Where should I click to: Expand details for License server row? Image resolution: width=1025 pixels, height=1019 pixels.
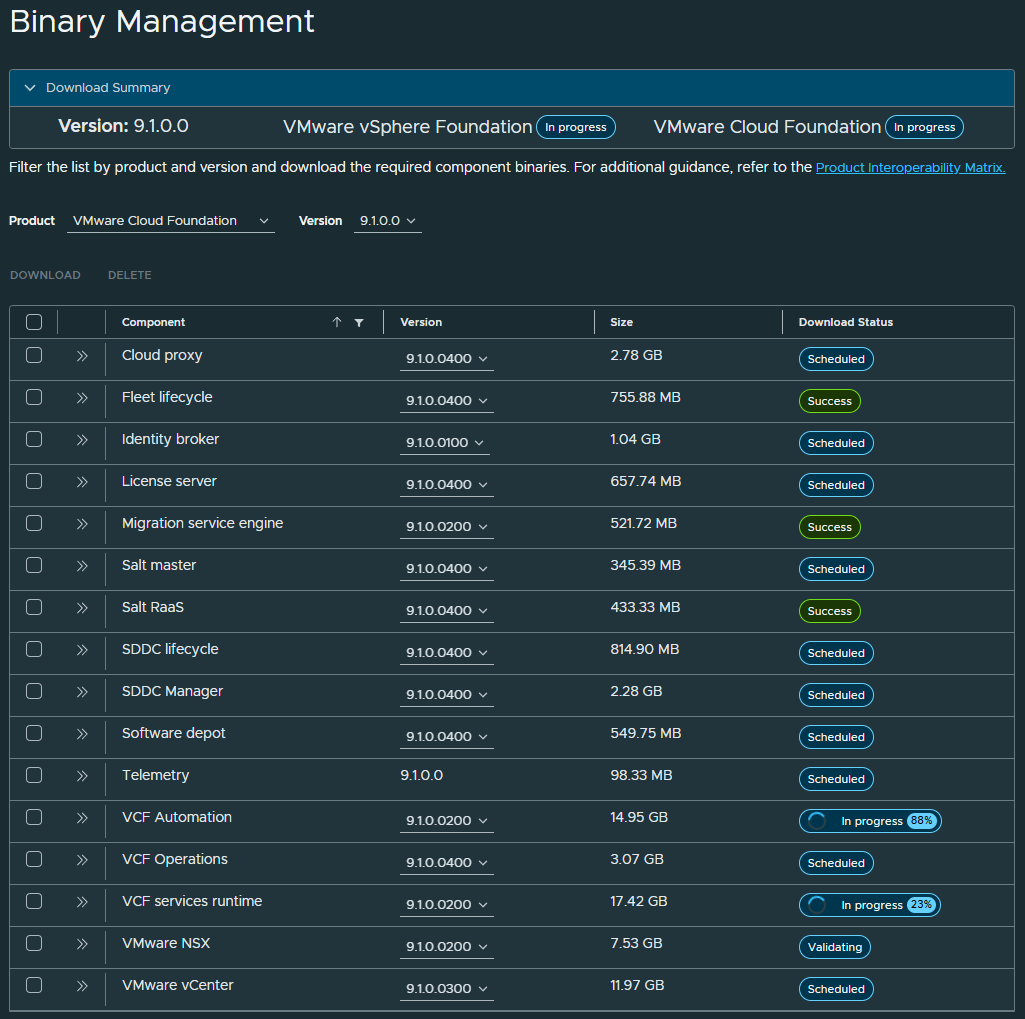pyautogui.click(x=82, y=482)
